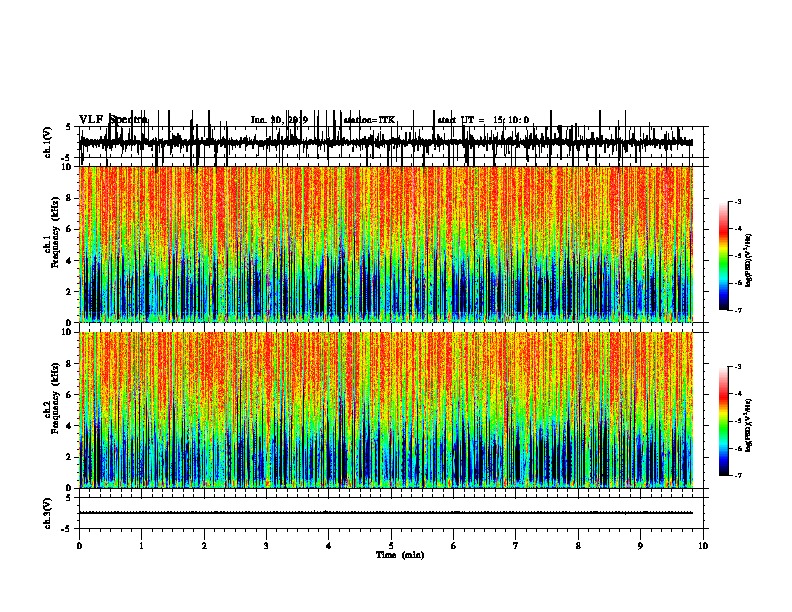The image size is (792, 612).
Task: Click the "8" kHz tick on ch.1 spectrogram
Action: tap(70, 198)
